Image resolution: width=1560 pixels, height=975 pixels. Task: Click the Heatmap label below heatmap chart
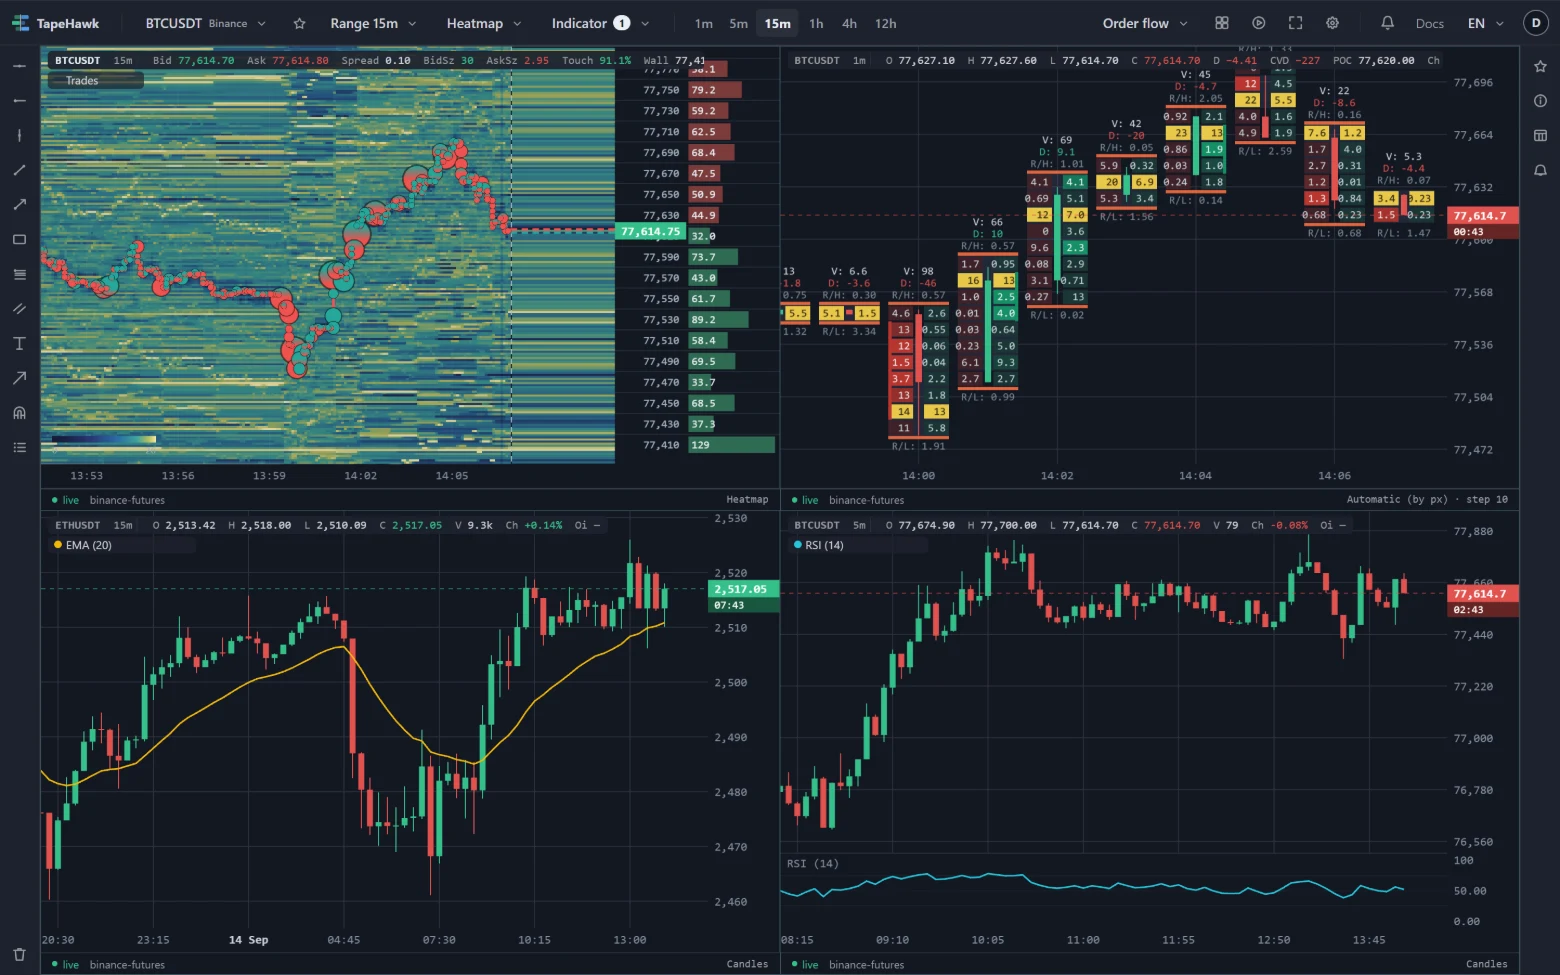[x=747, y=499]
